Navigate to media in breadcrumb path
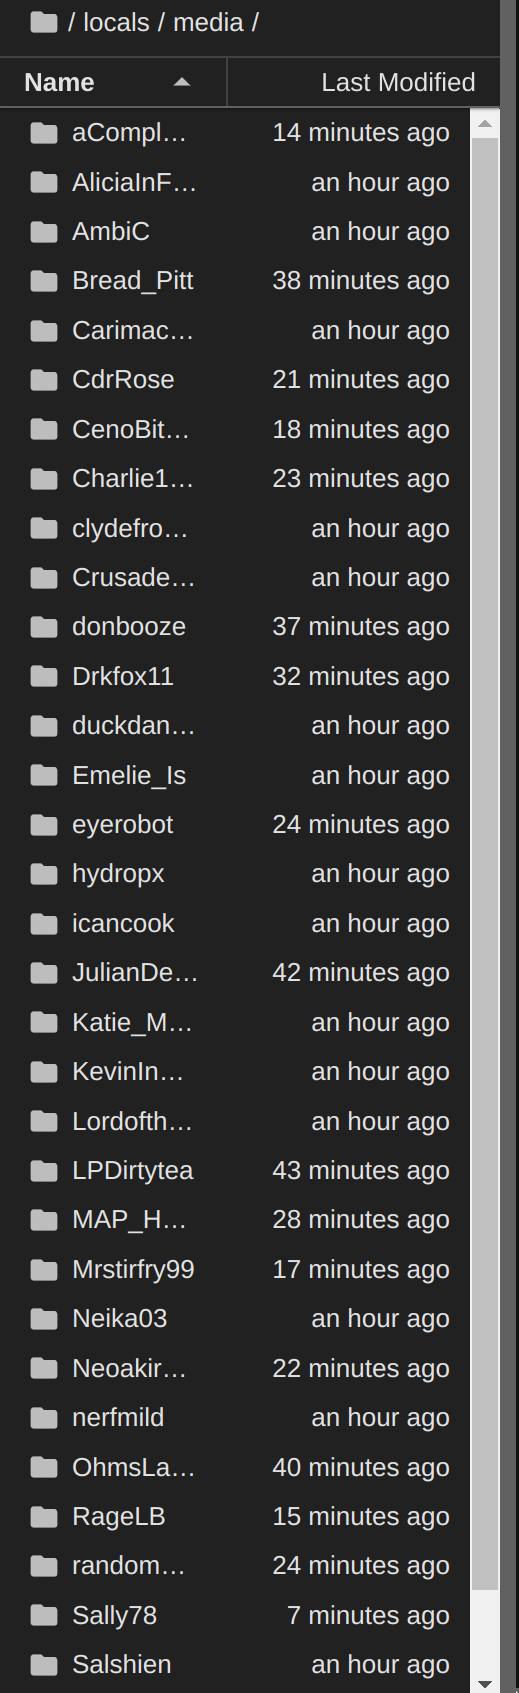The width and height of the screenshot is (519, 1693). [208, 22]
